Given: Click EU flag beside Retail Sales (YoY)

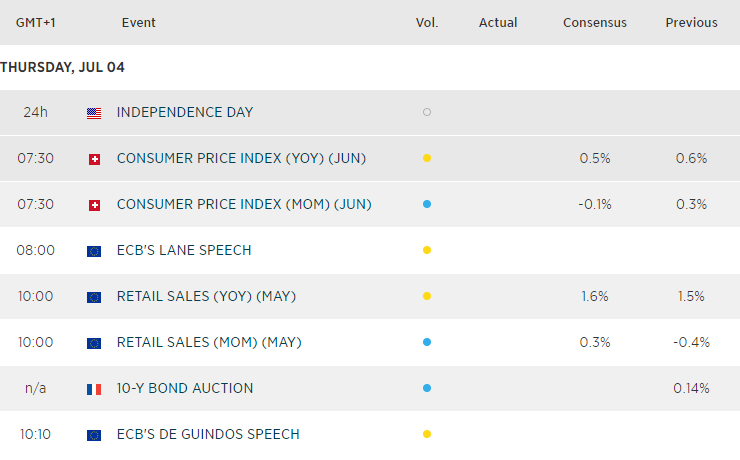Looking at the screenshot, I should [x=94, y=297].
